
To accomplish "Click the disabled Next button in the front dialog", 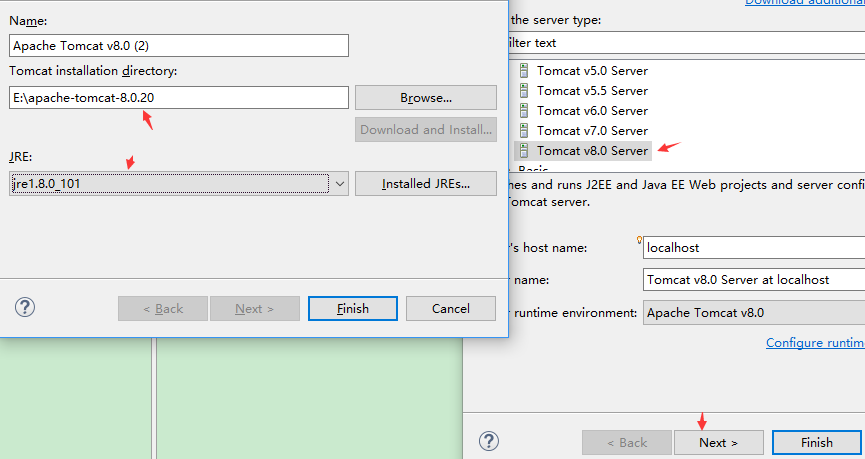I will click(255, 308).
